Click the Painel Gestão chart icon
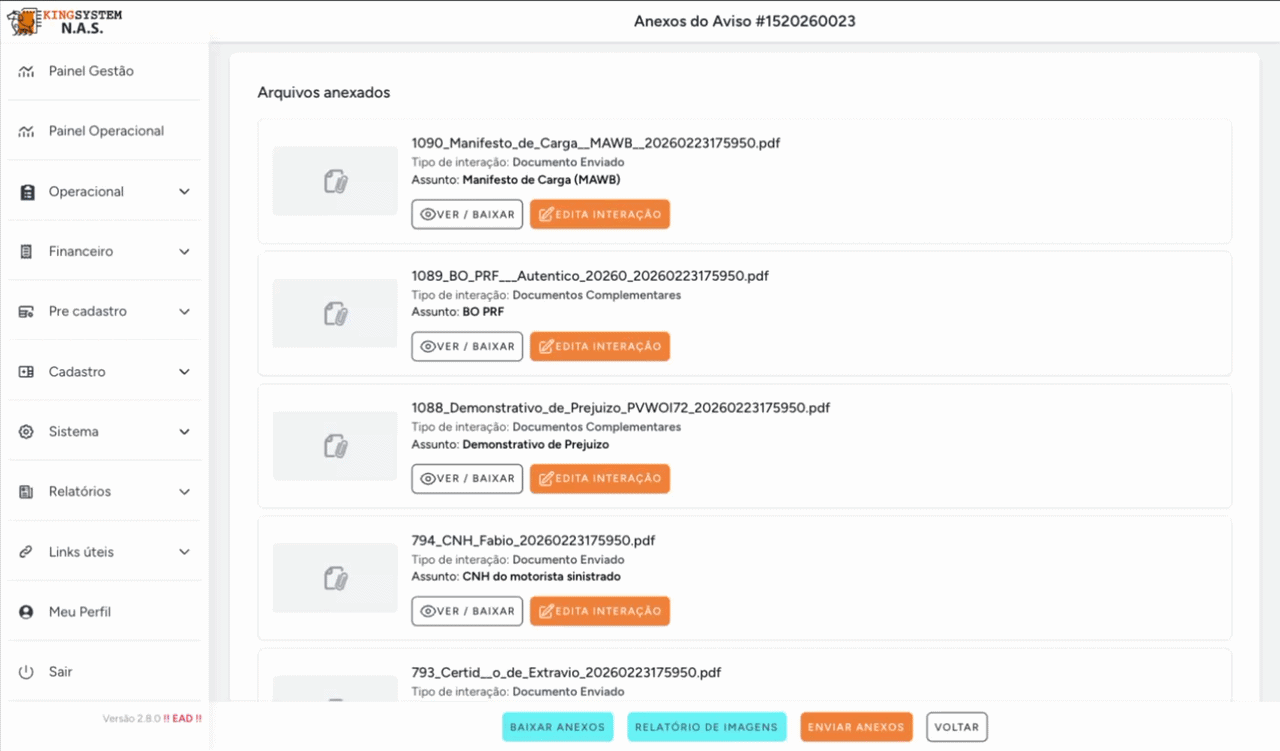The height and width of the screenshot is (751, 1280). 27,72
